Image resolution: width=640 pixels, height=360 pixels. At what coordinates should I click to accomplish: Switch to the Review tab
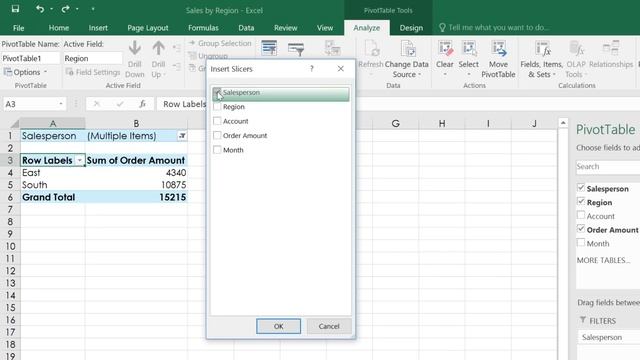tap(285, 28)
